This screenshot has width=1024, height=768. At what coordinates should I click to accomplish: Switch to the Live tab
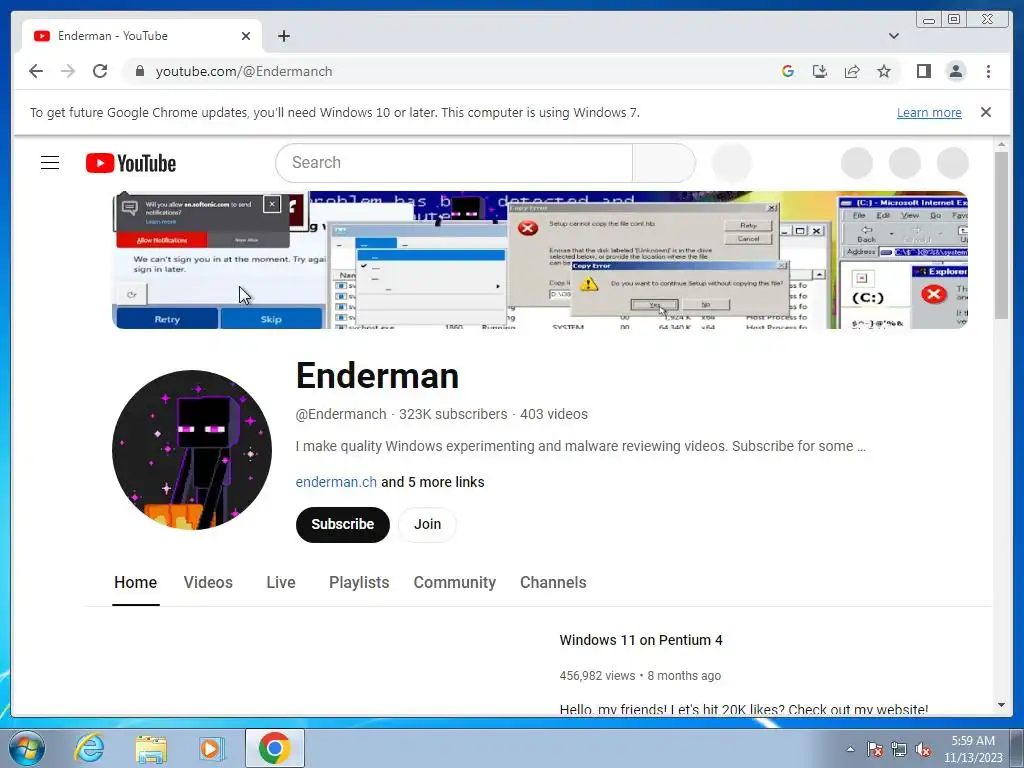[281, 583]
